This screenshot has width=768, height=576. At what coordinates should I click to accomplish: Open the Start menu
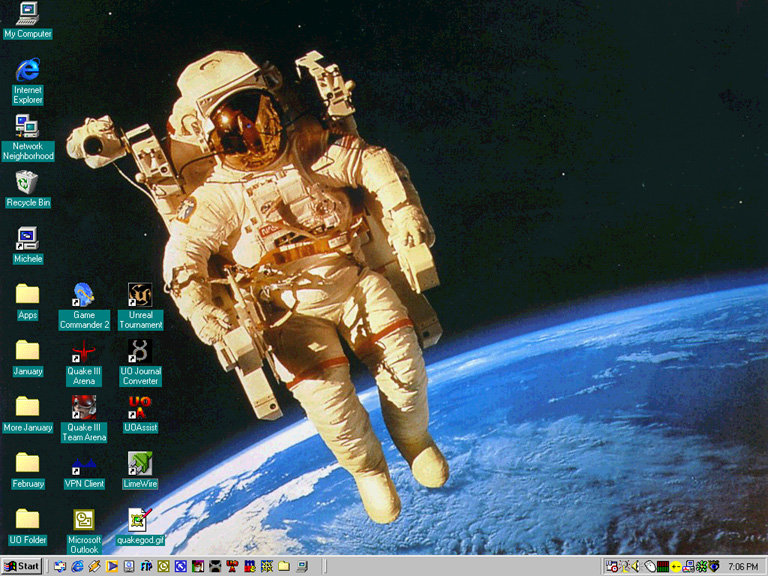pos(22,566)
